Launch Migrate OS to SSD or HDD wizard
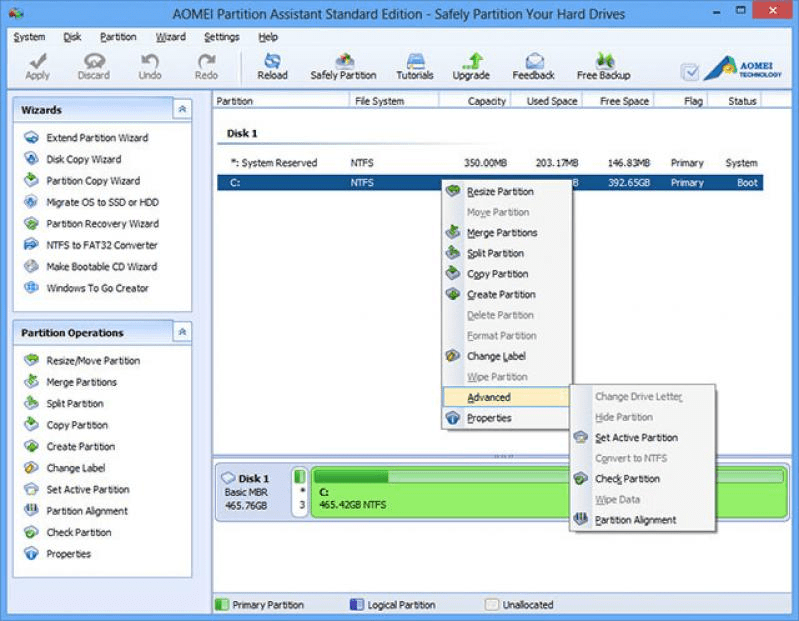The height and width of the screenshot is (621, 799). 102,202
